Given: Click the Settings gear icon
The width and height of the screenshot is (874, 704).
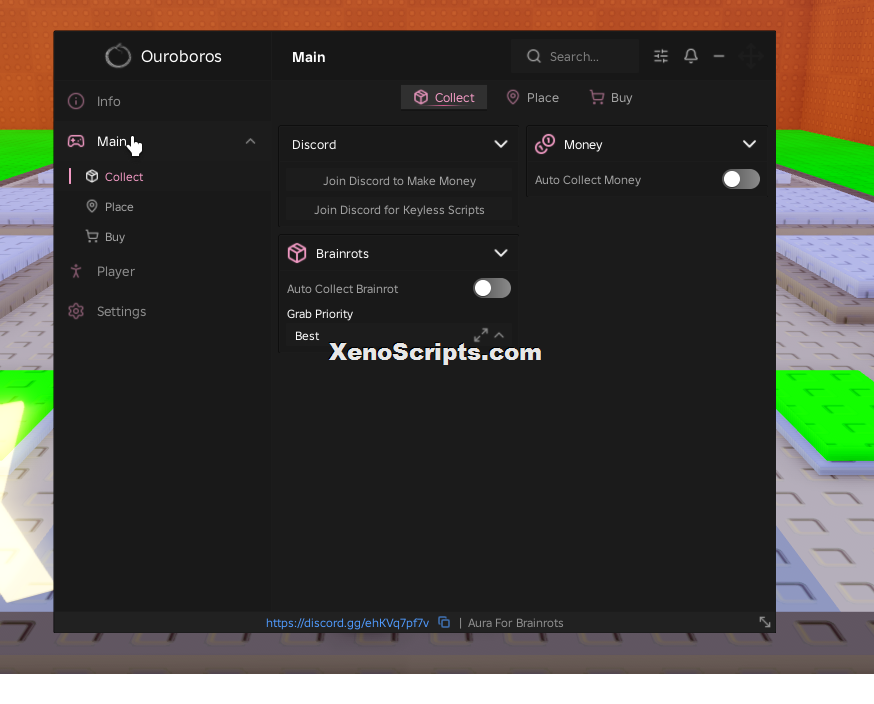Looking at the screenshot, I should (x=76, y=311).
